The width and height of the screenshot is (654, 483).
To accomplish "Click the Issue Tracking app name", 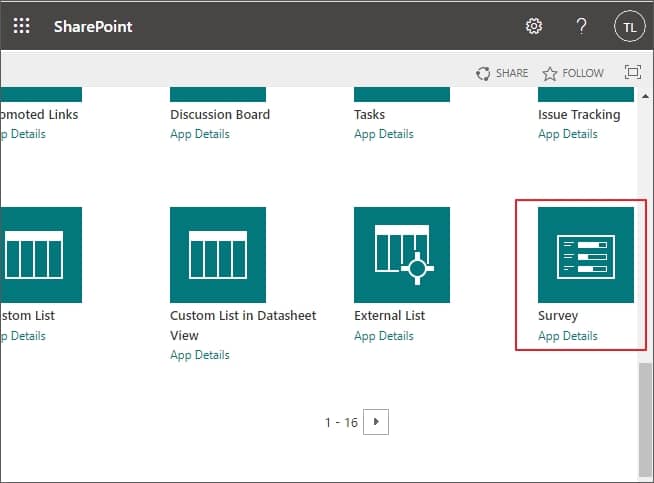I will coord(579,115).
